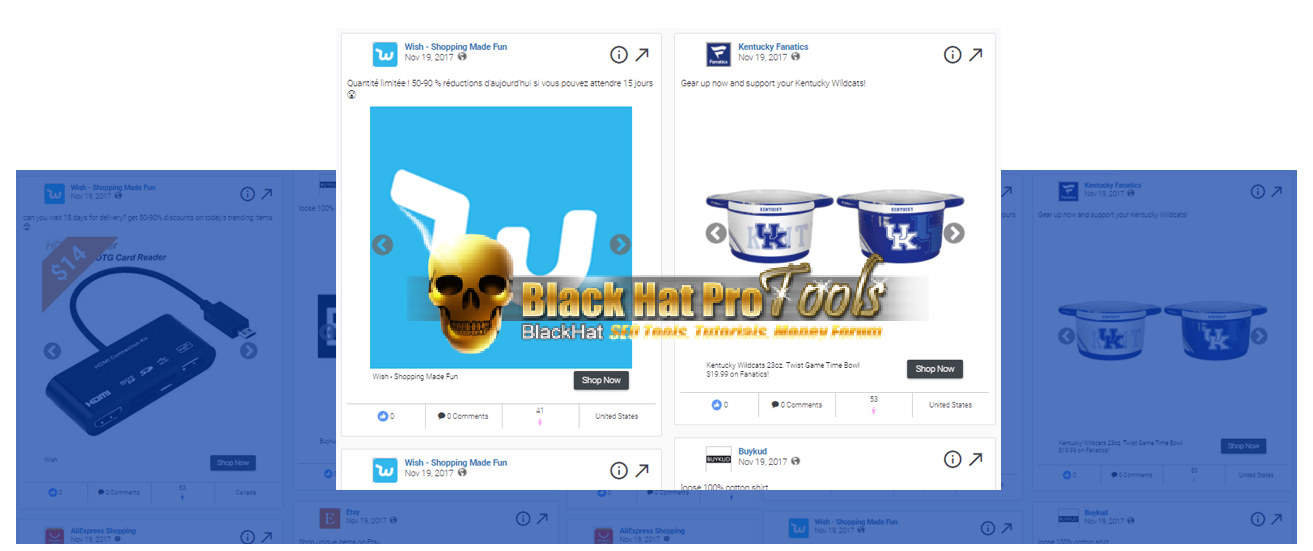Show previous image in the background card-reader ad
This screenshot has height=551, width=1313.
point(52,351)
